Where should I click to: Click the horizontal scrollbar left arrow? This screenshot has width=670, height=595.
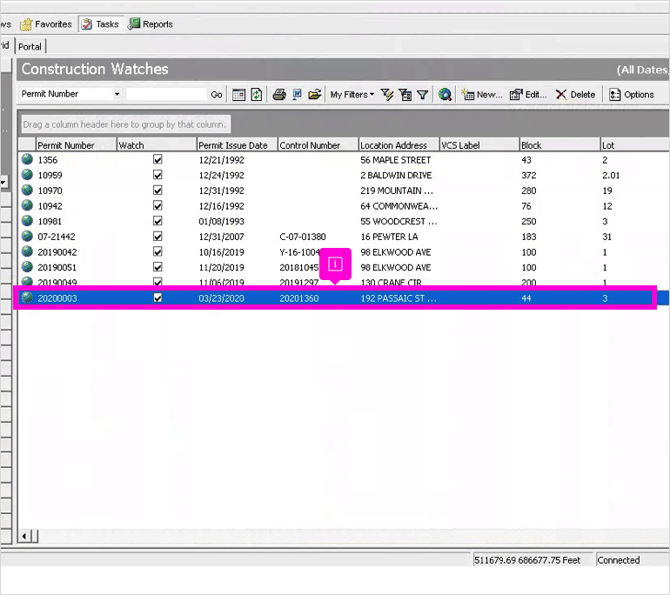coord(24,536)
